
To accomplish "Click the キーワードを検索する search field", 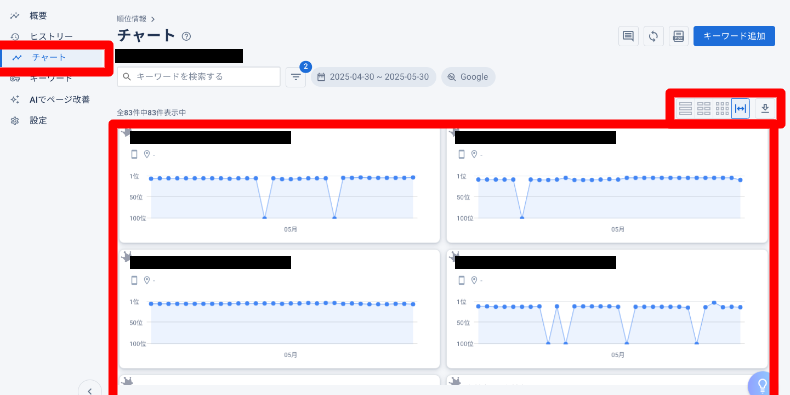I will (x=199, y=77).
